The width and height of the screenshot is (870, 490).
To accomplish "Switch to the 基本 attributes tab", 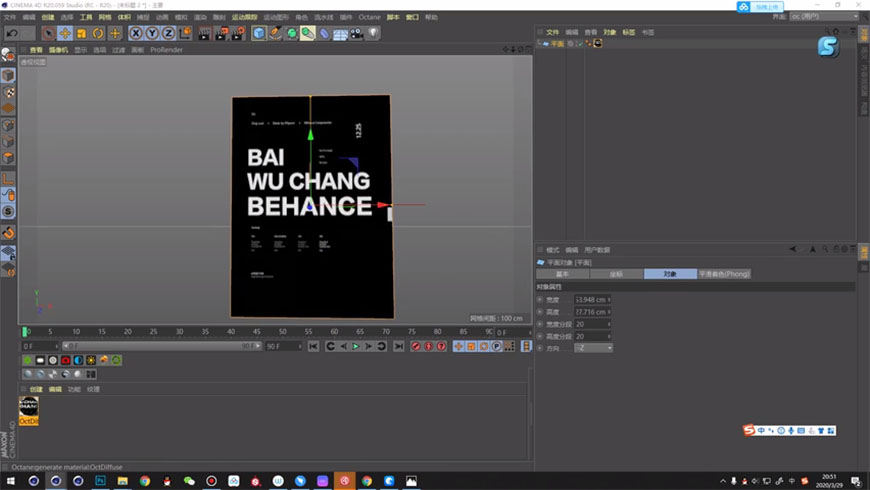I will point(563,274).
